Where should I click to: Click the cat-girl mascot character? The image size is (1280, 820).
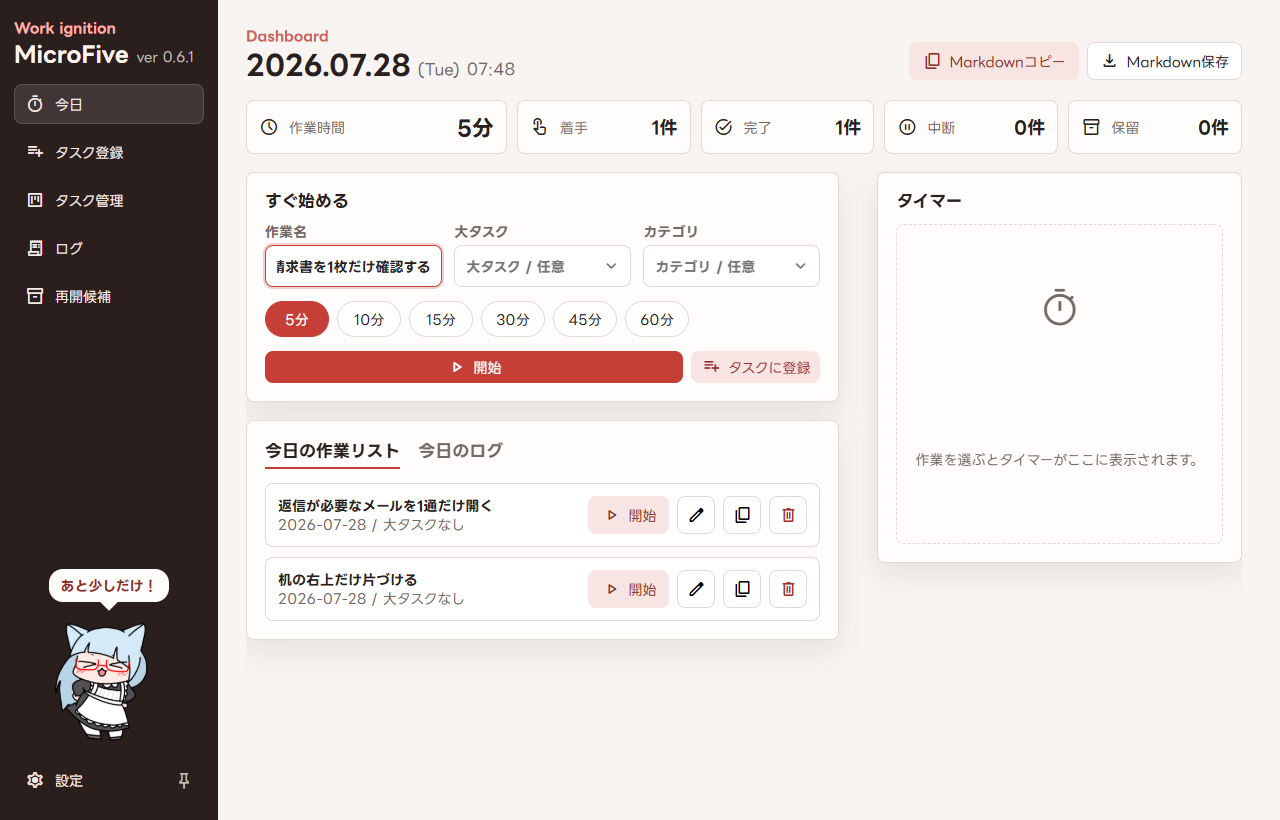click(x=100, y=680)
